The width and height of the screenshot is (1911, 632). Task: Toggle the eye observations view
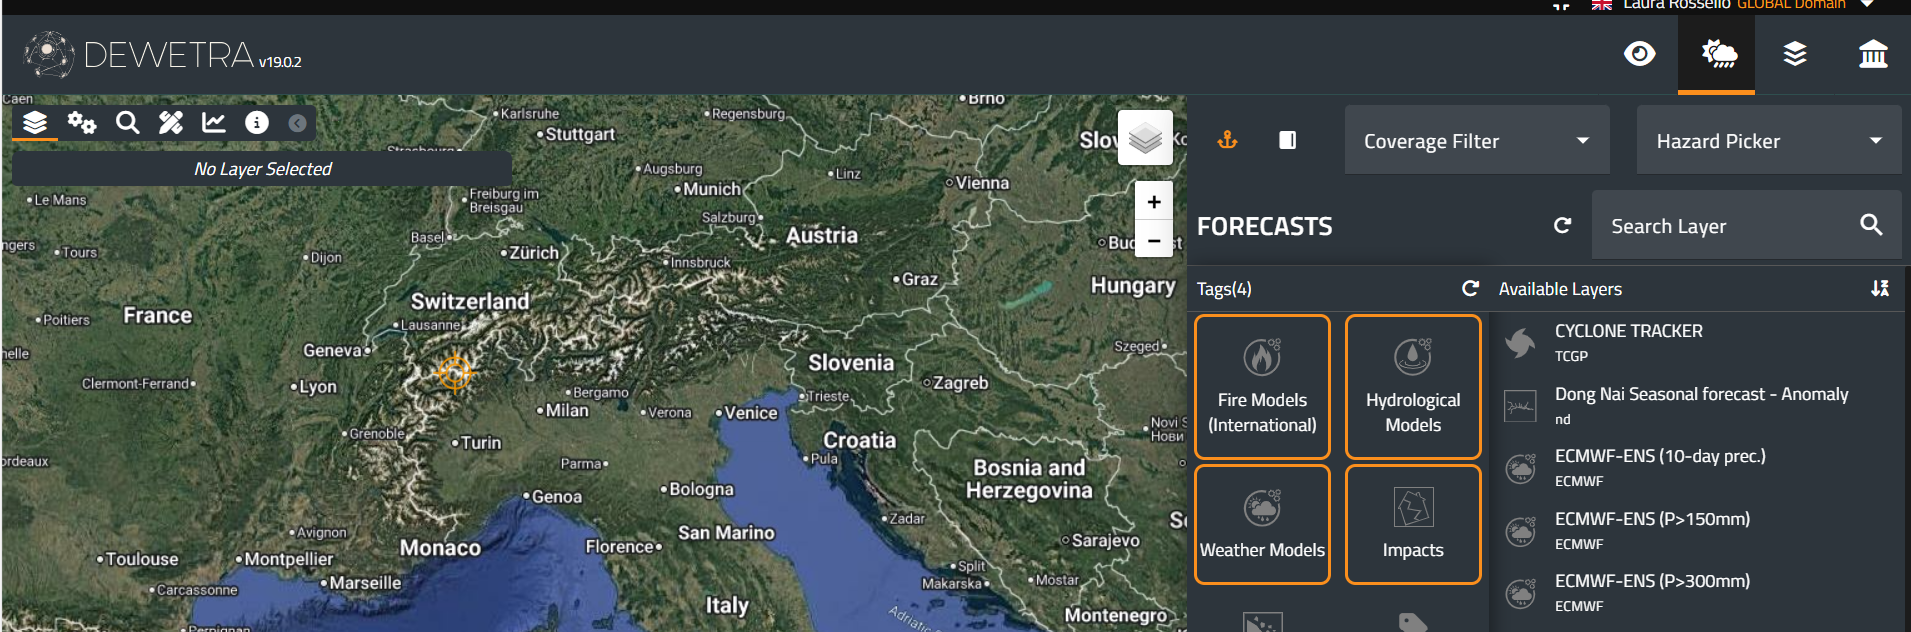click(x=1640, y=54)
